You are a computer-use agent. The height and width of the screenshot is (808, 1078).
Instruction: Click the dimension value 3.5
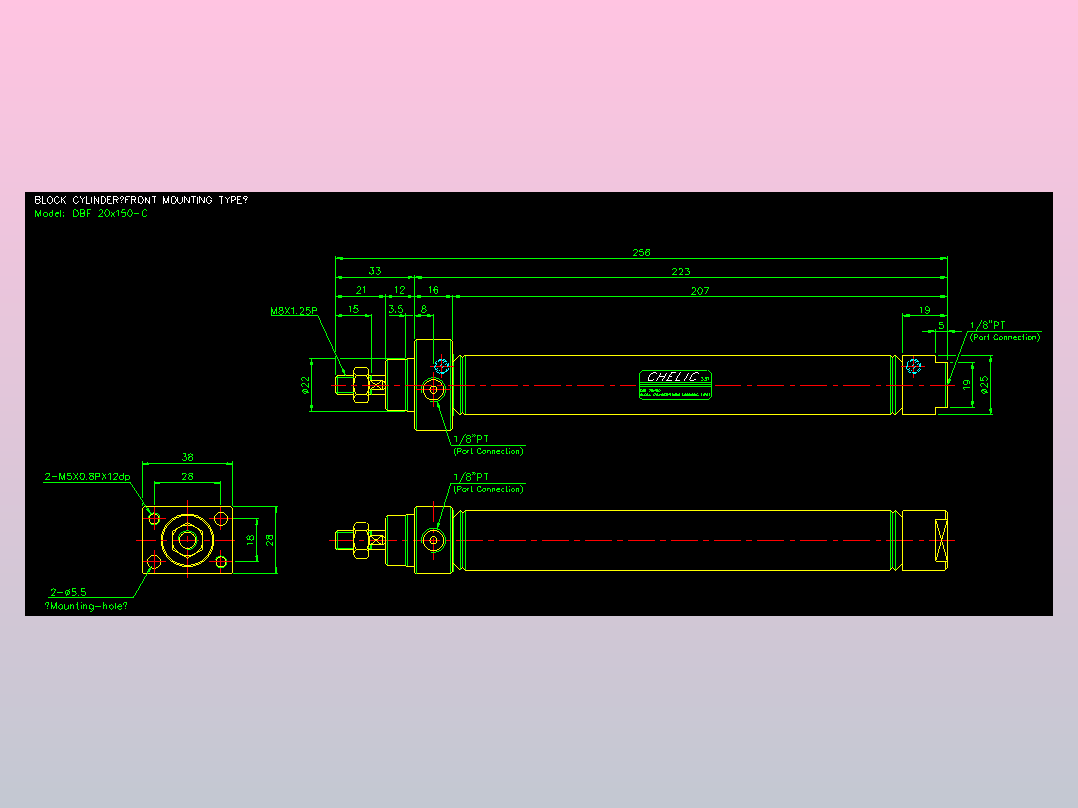(x=396, y=309)
